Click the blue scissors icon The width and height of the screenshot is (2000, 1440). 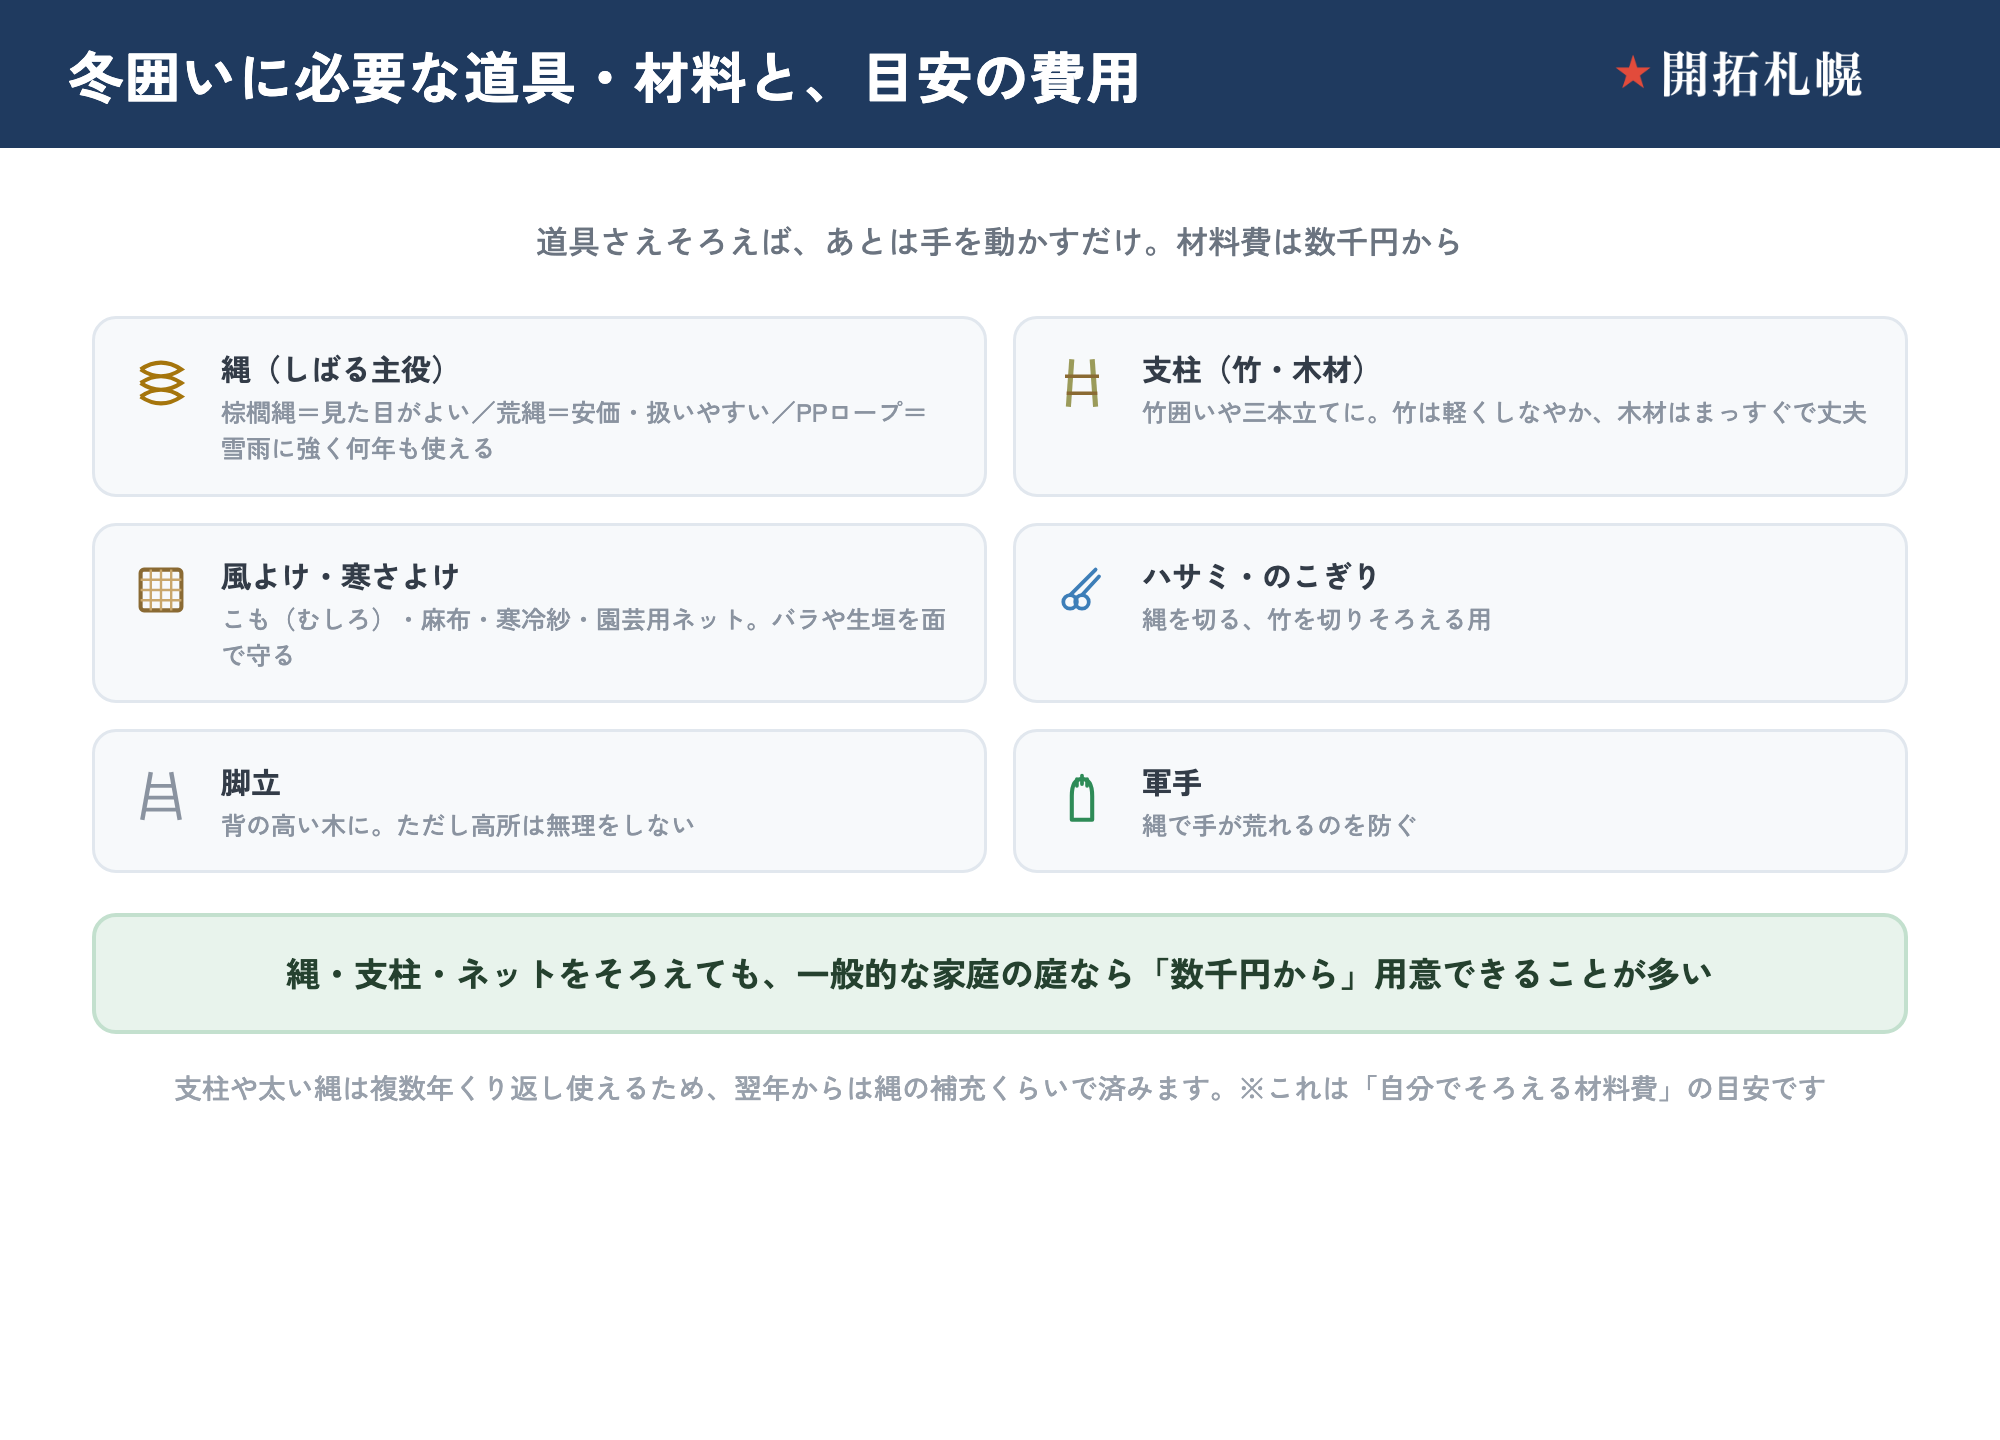(1081, 590)
